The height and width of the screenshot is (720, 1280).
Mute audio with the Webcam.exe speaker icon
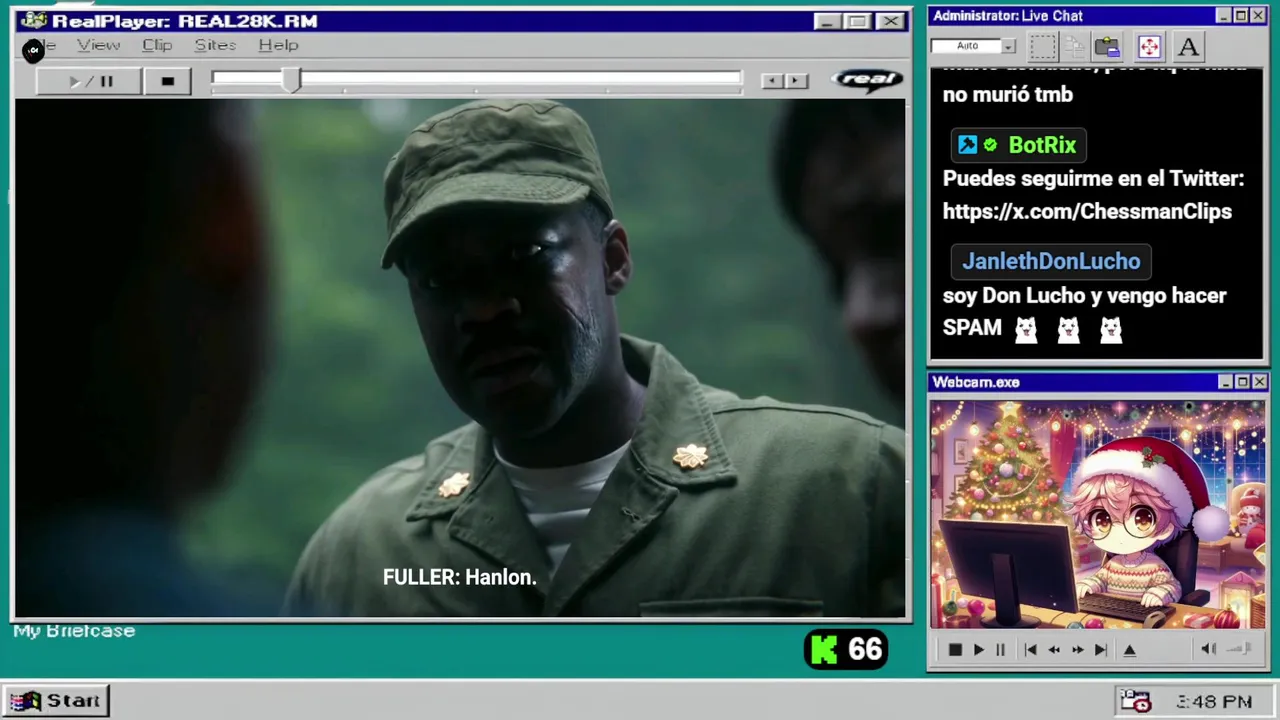(x=1209, y=649)
